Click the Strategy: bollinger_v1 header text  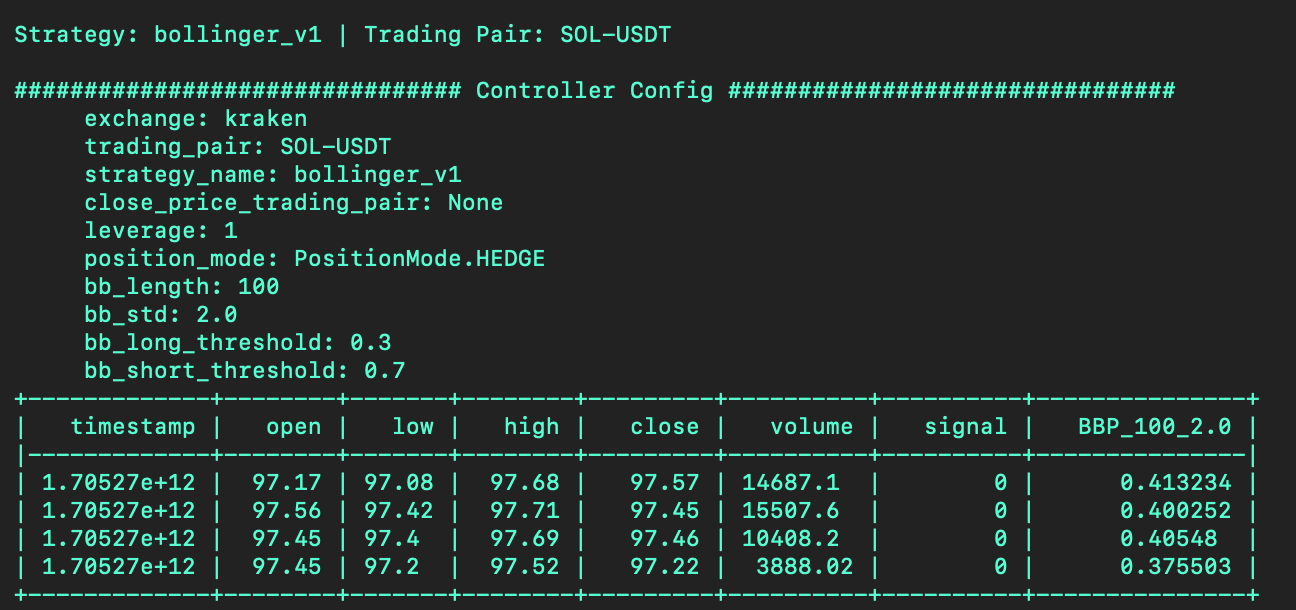tap(168, 35)
